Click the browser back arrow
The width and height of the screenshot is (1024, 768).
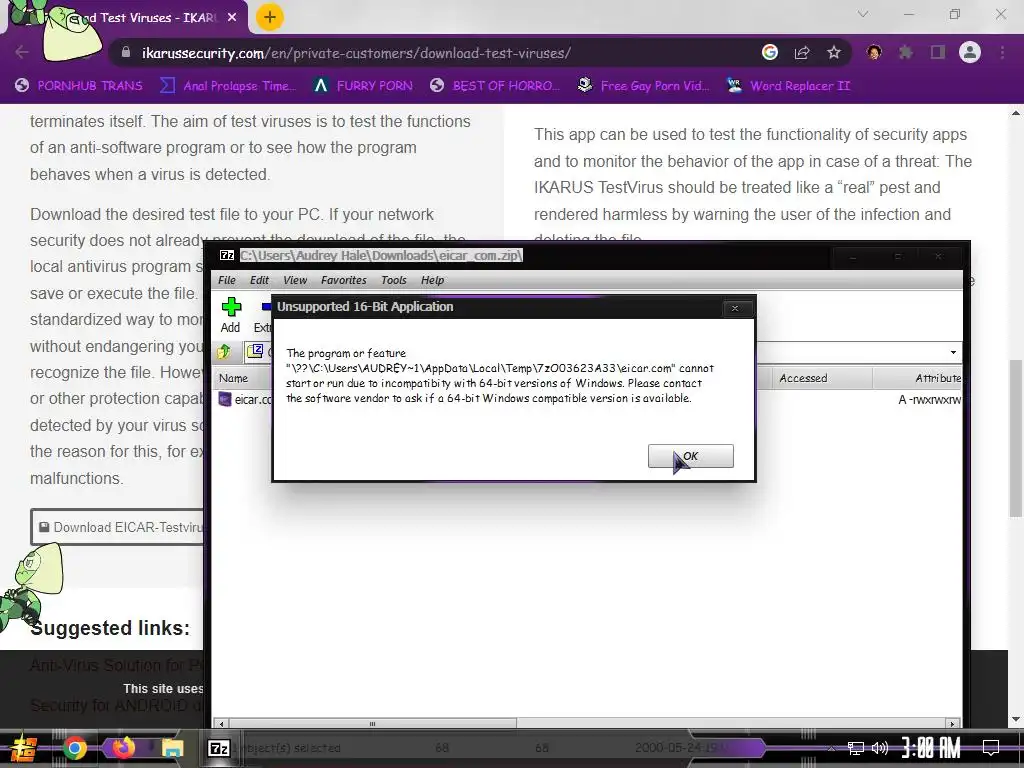pyautogui.click(x=22, y=52)
